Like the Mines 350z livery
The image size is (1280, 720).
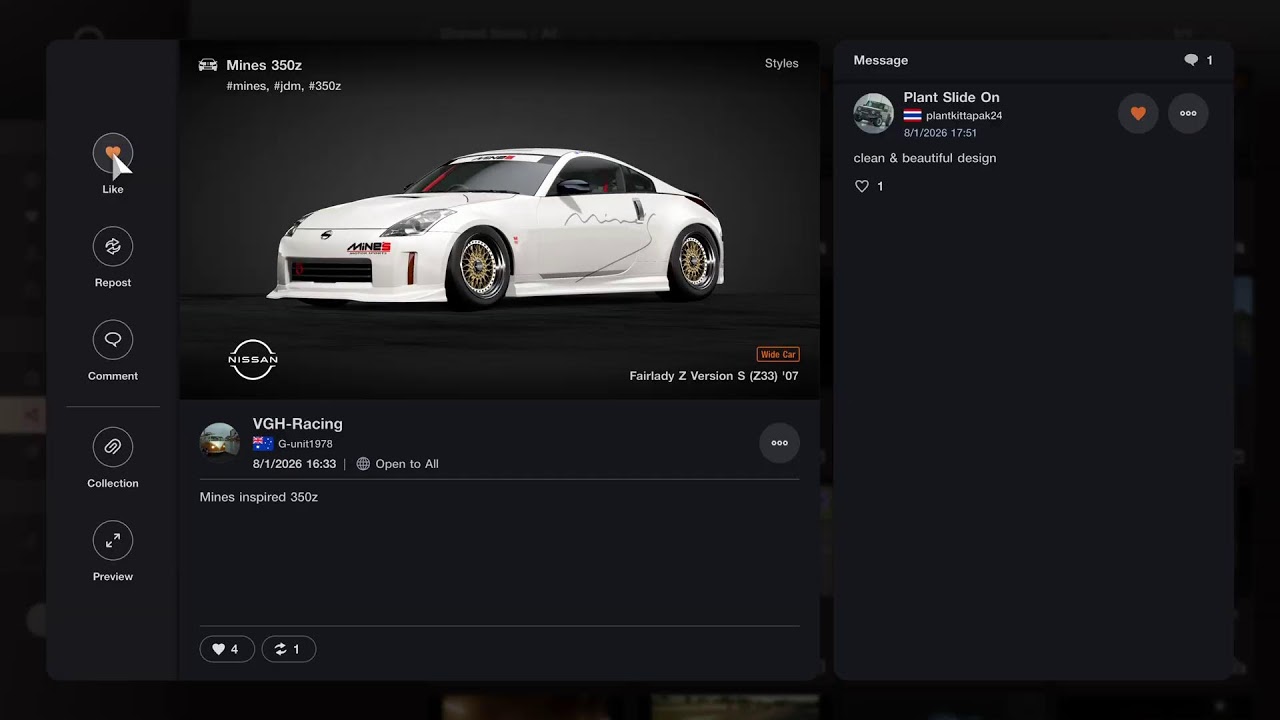coord(113,153)
